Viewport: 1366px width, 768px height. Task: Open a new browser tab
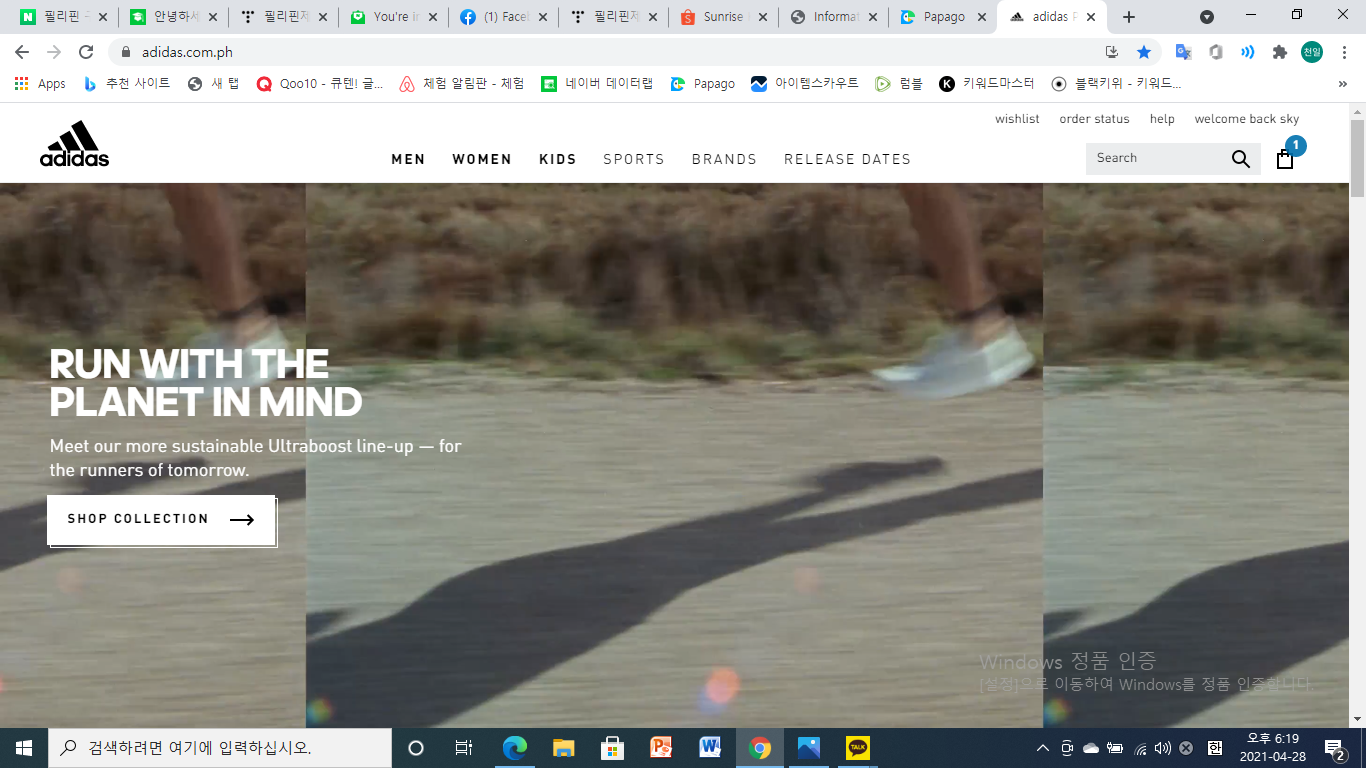coord(1129,17)
